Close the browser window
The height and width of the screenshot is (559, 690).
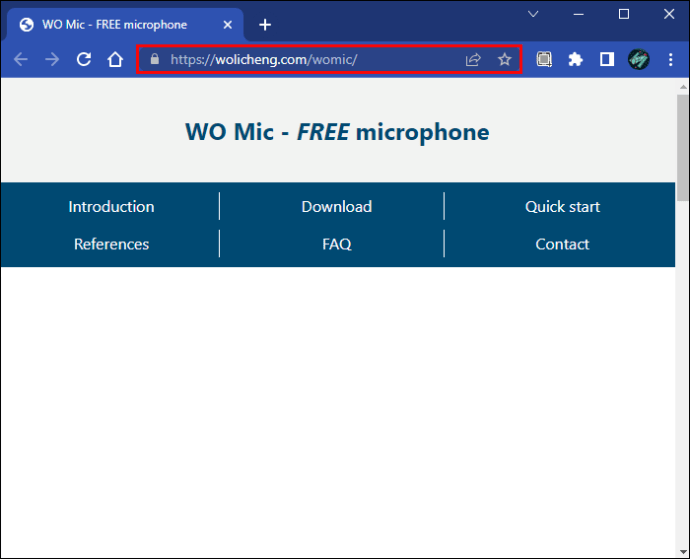pos(669,14)
